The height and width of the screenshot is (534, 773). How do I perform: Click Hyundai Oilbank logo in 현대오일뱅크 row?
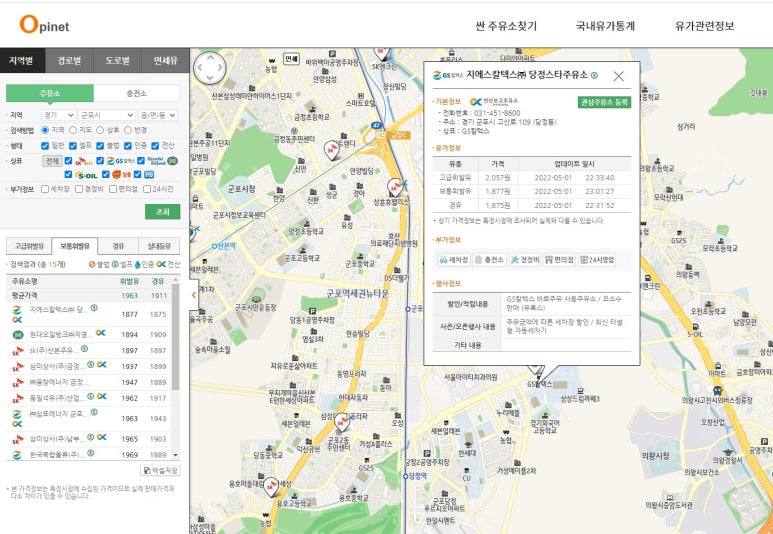18,335
